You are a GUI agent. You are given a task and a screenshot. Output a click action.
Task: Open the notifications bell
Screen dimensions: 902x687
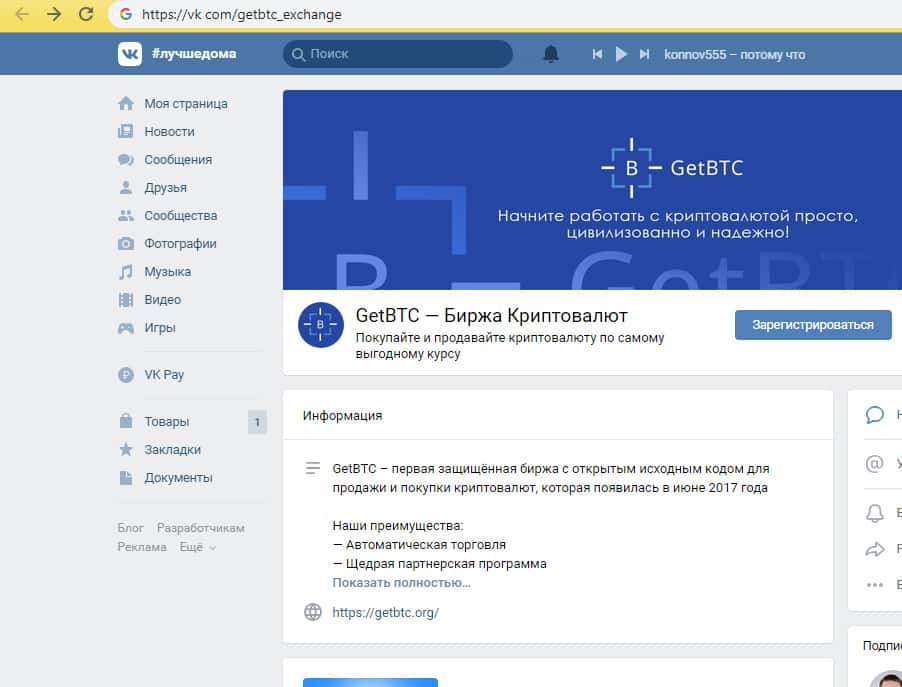click(551, 54)
